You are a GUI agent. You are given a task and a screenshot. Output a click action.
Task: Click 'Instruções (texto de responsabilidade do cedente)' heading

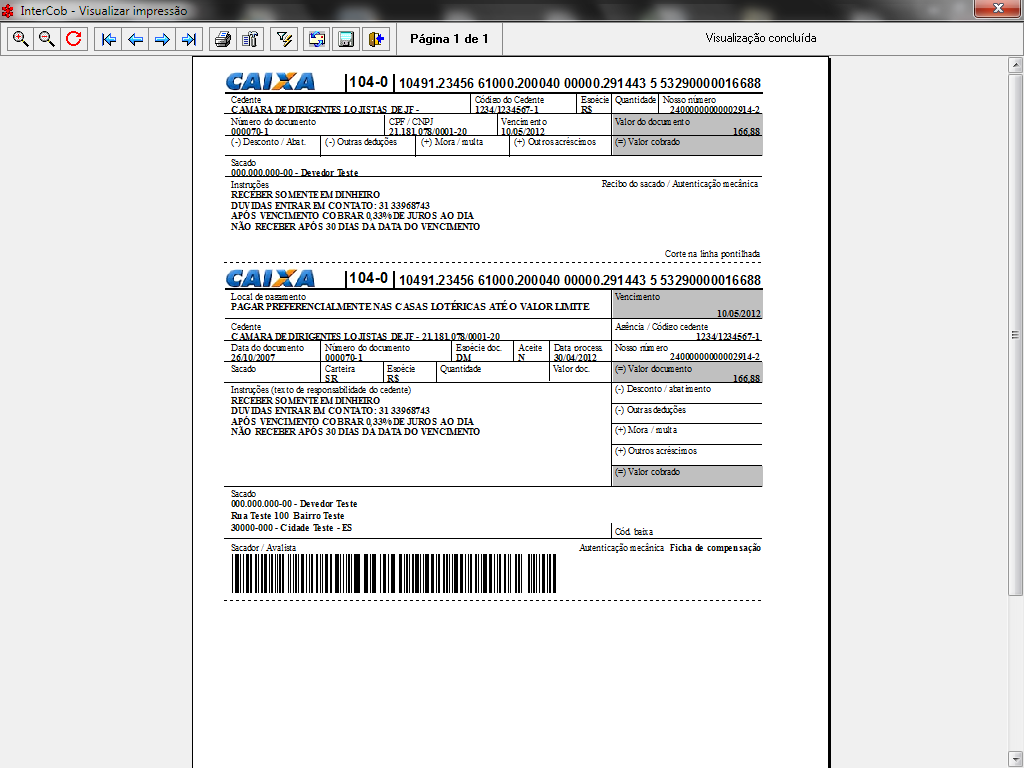tap(321, 390)
